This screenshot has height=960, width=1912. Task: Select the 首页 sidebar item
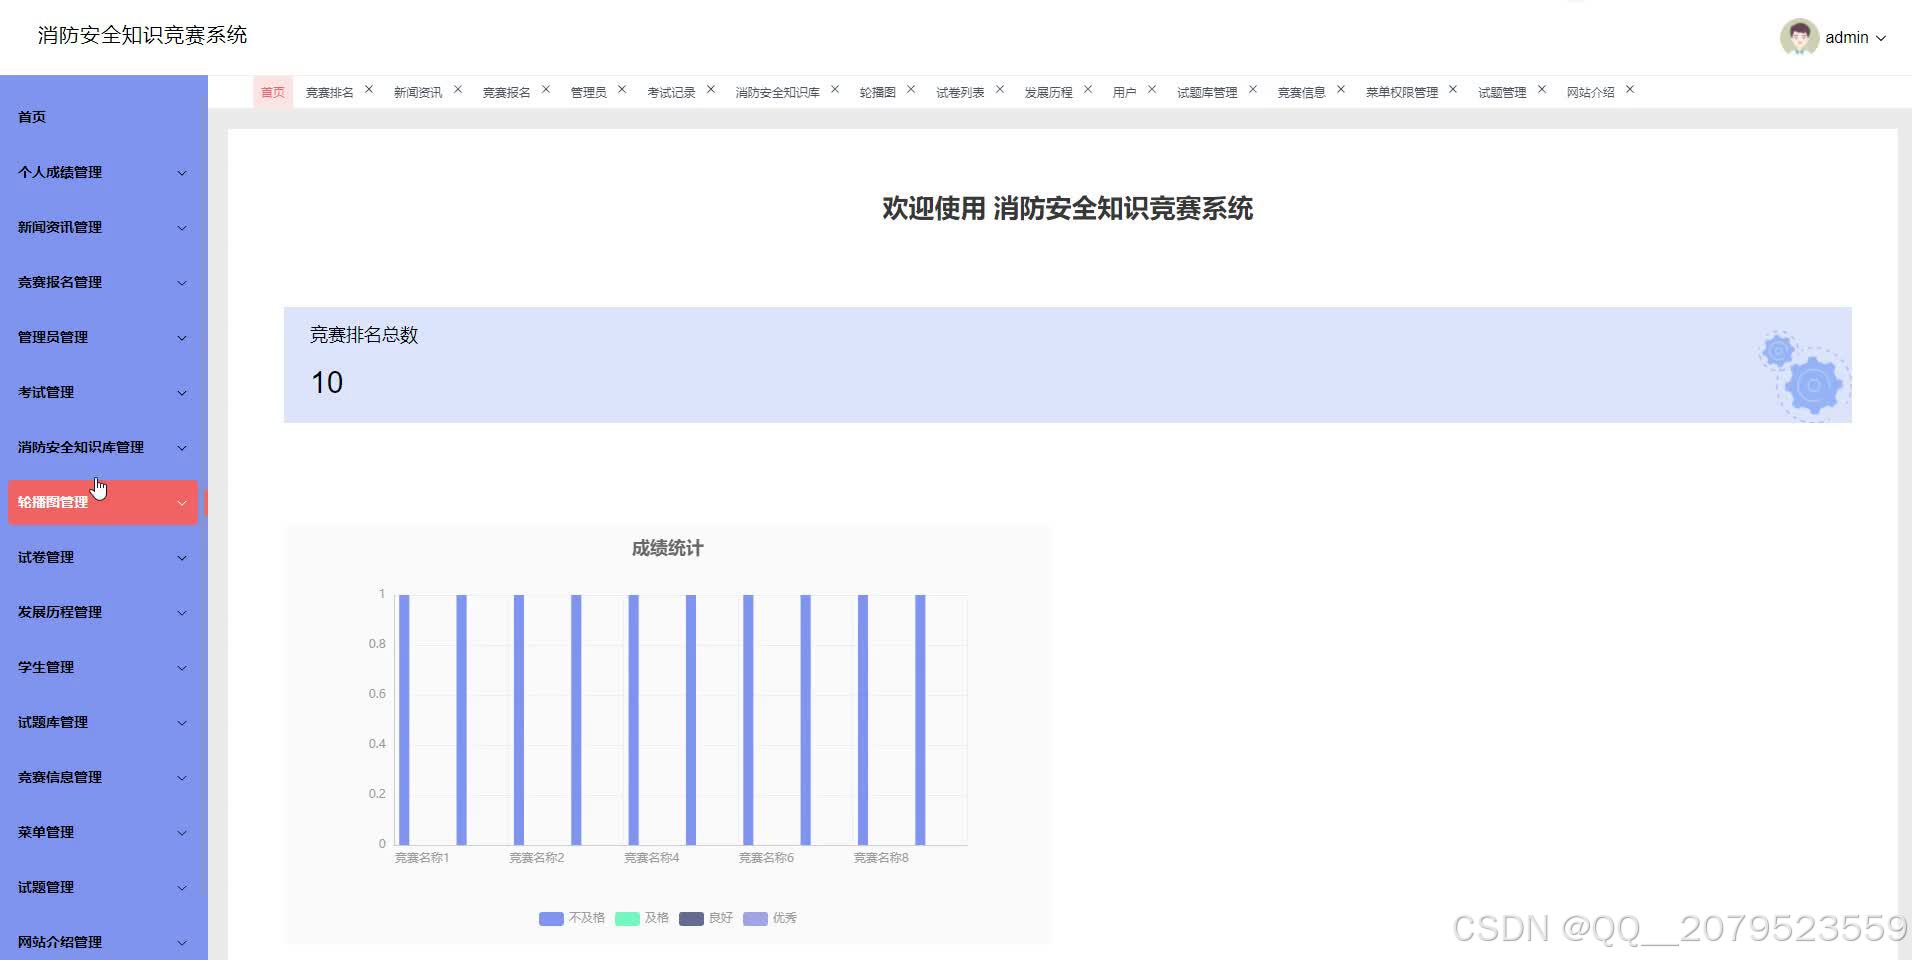[x=30, y=116]
